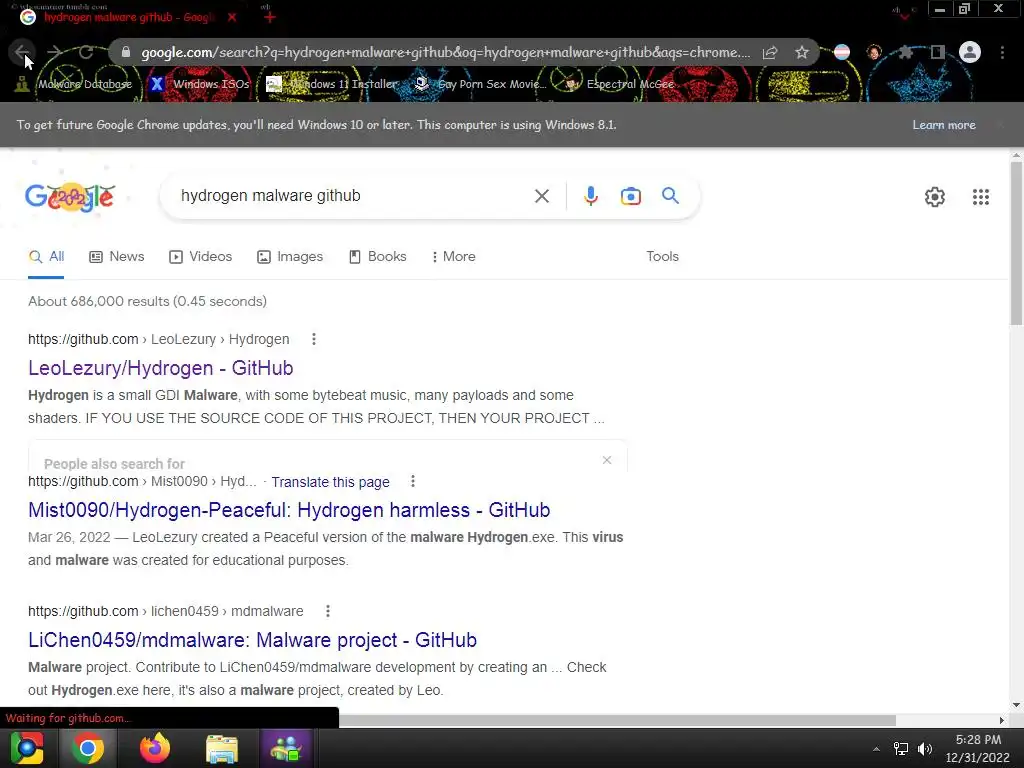Open the Gay Porn Sex Movie bookmark
The height and width of the screenshot is (768, 1024).
coord(480,84)
